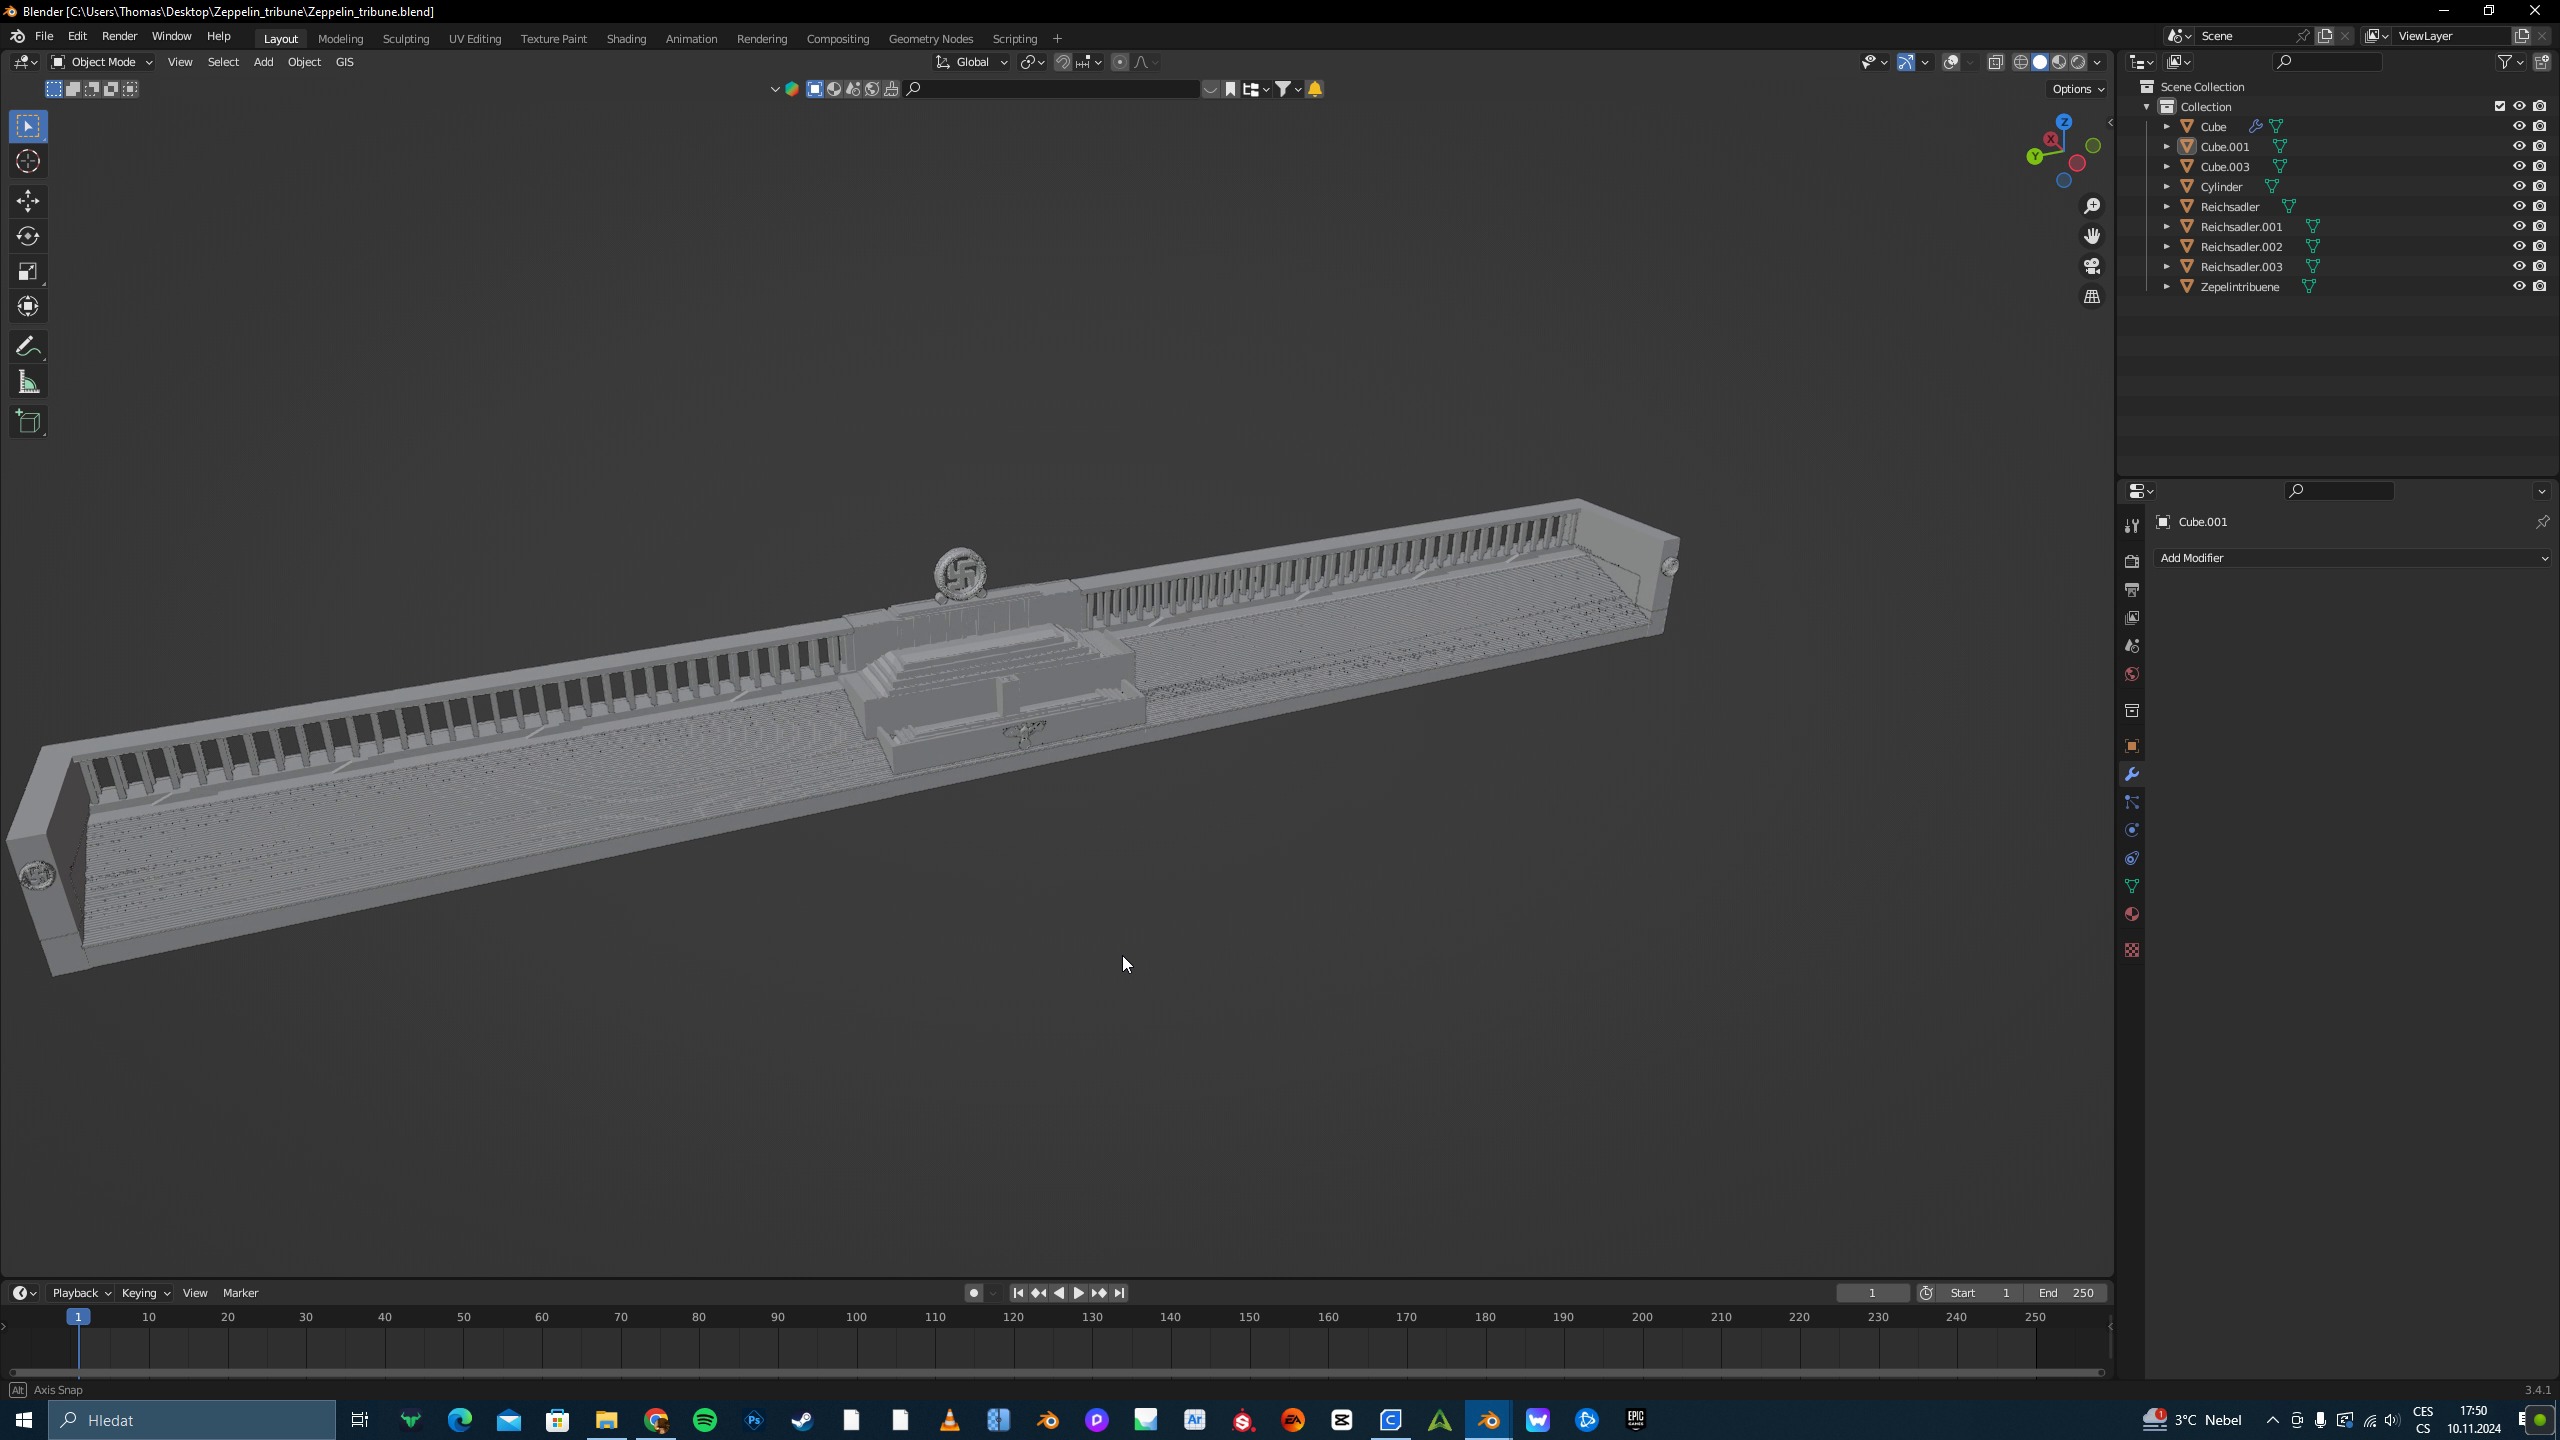
Task: Toggle X-ray display
Action: coord(1995,62)
